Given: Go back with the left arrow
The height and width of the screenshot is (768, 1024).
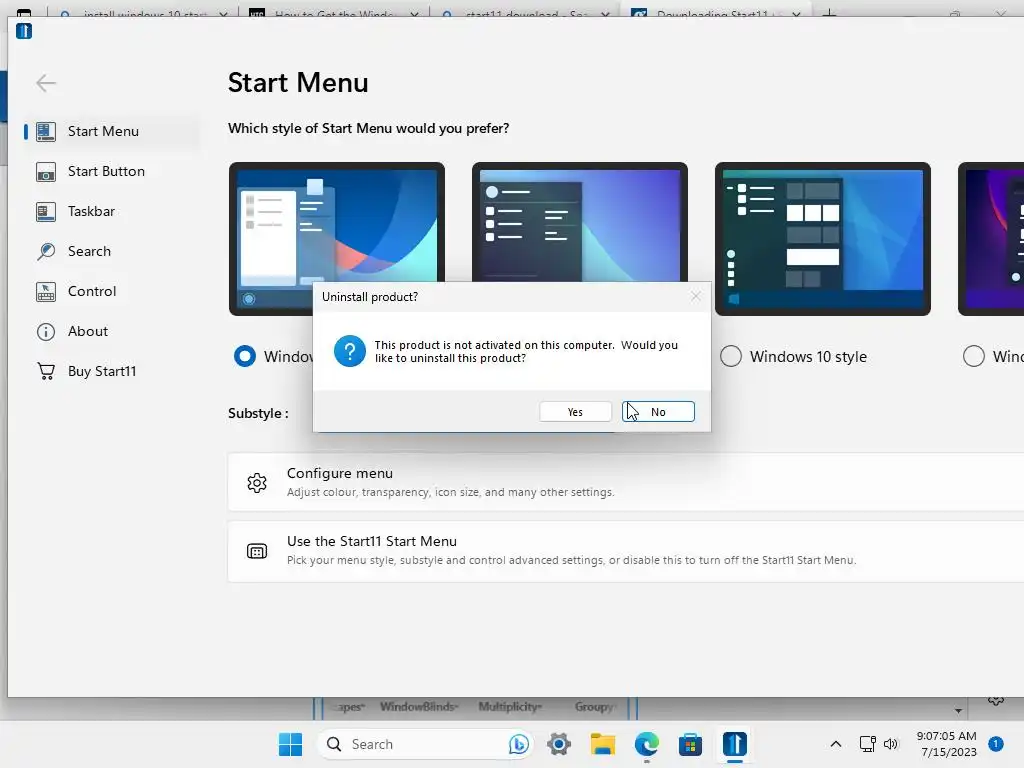Looking at the screenshot, I should coord(46,83).
